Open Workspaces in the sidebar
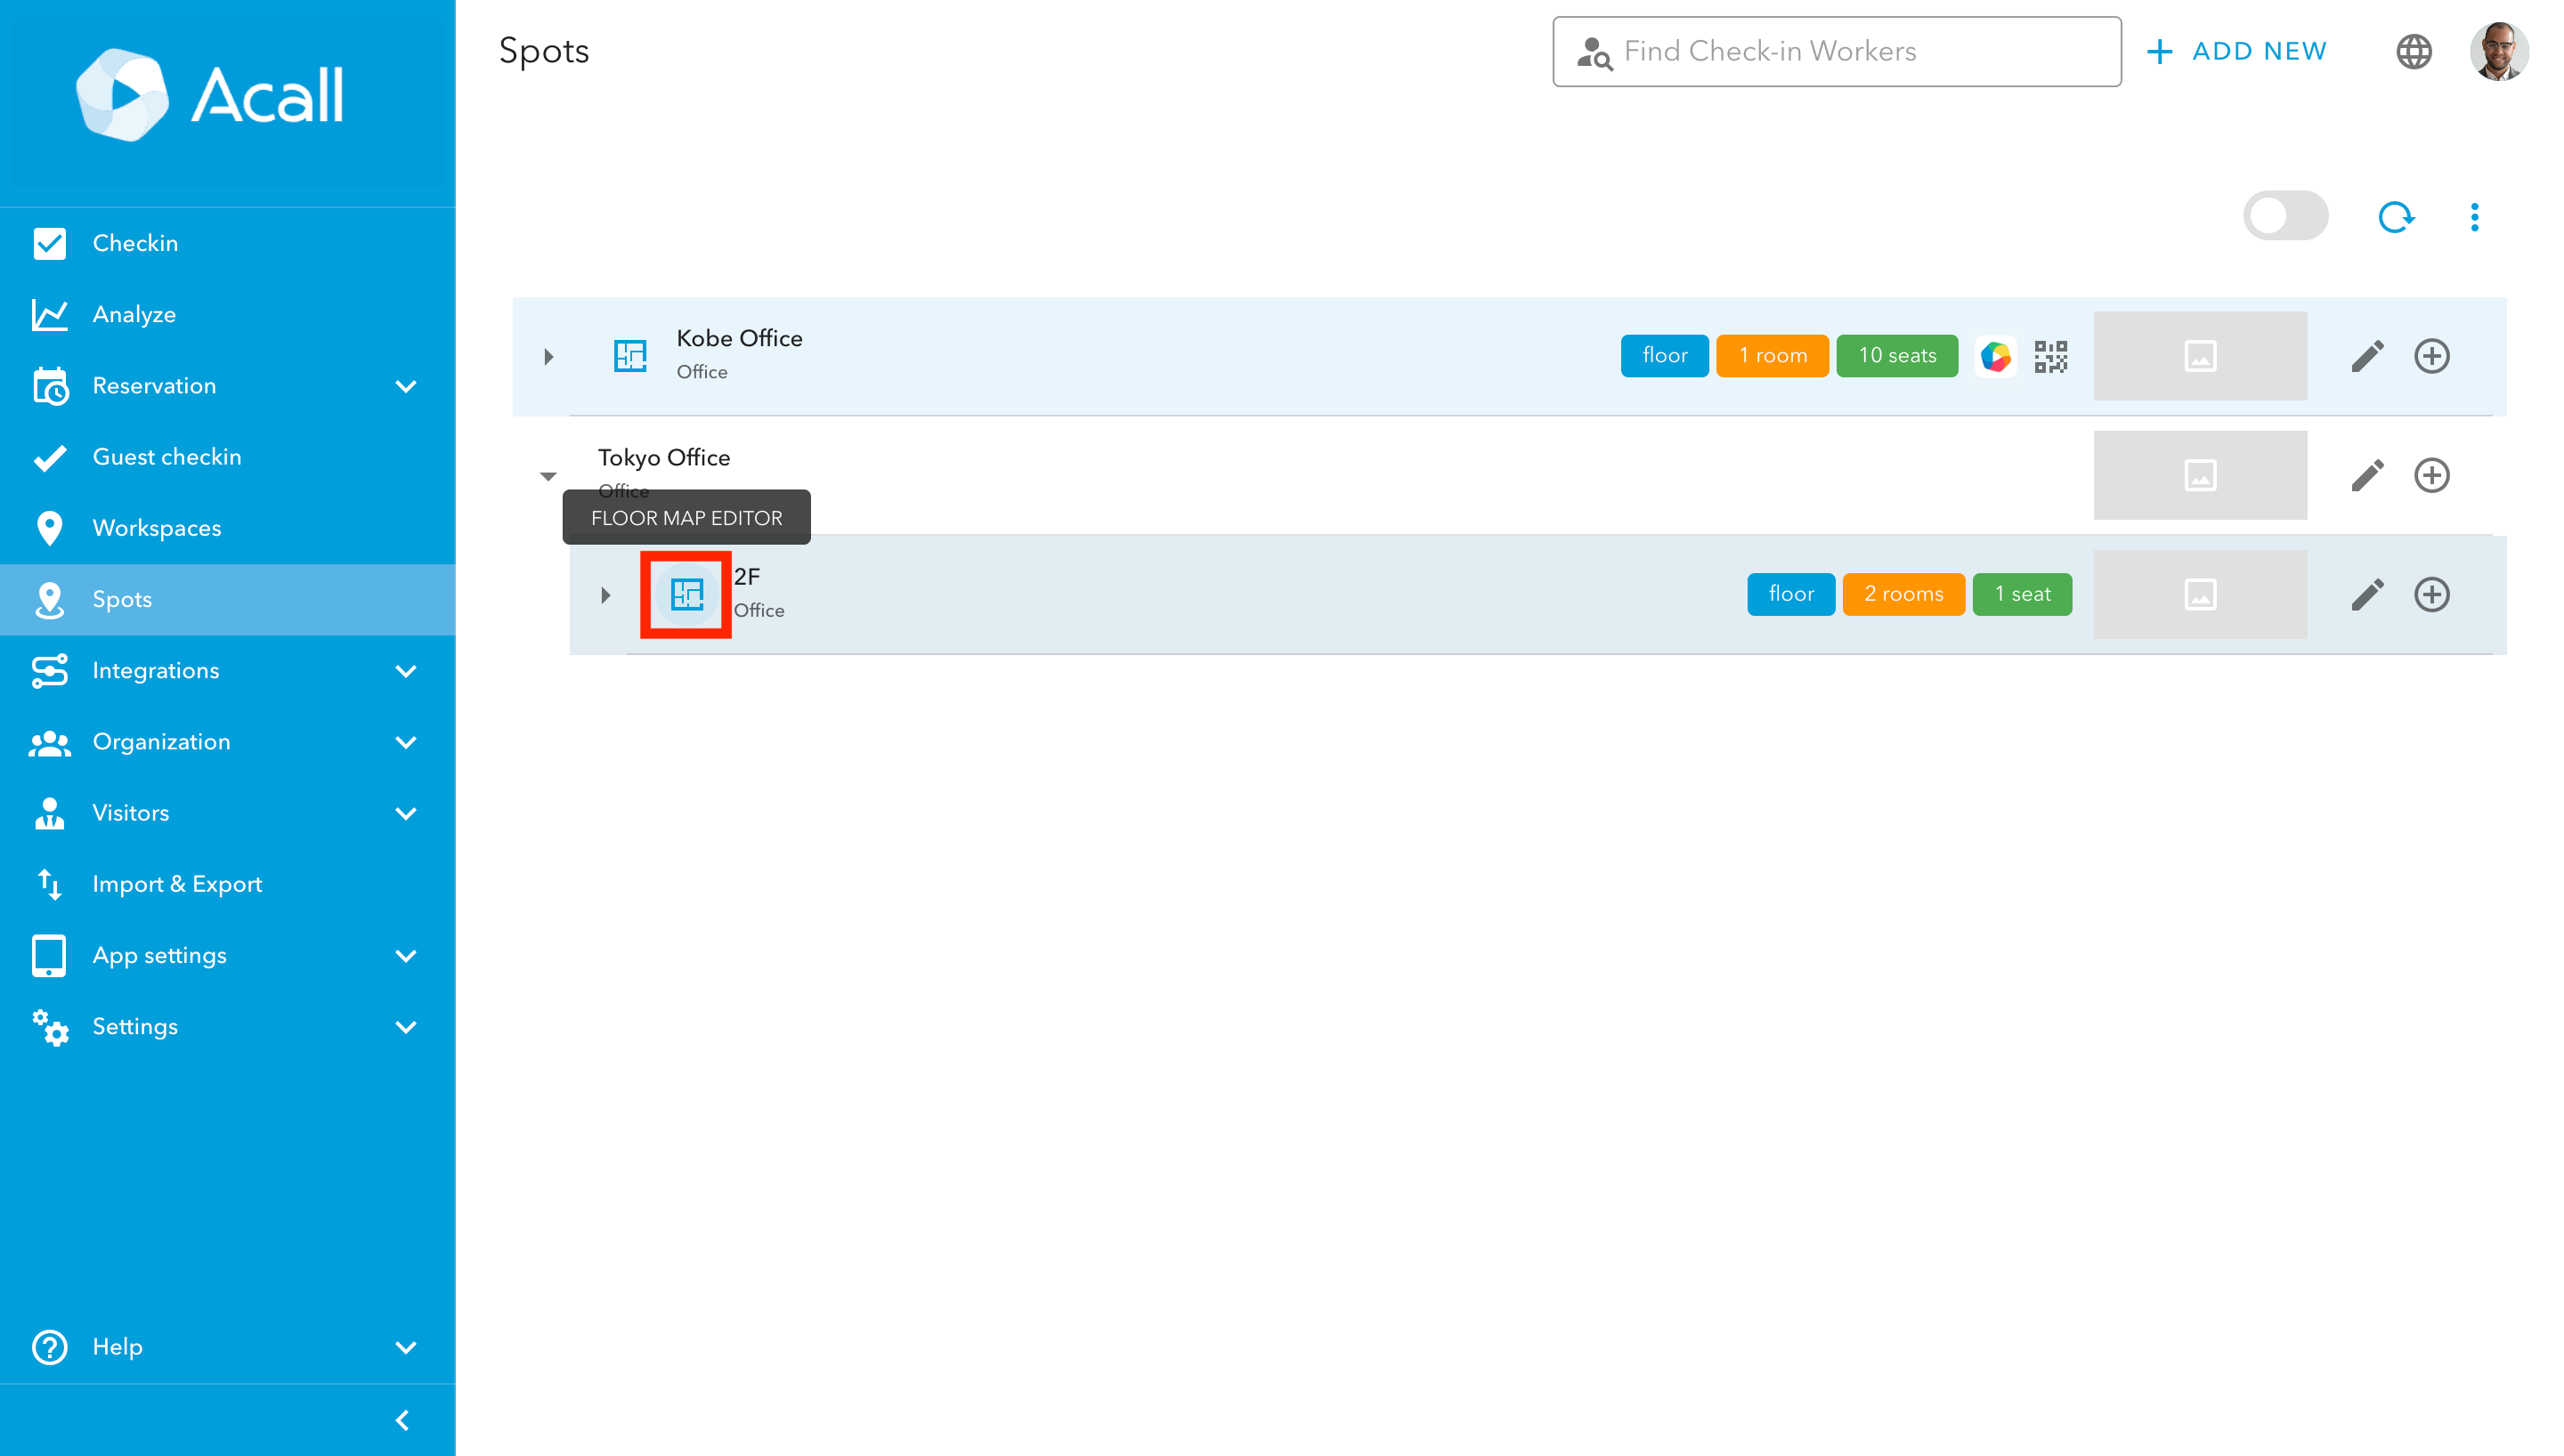The width and height of the screenshot is (2564, 1456). point(157,527)
